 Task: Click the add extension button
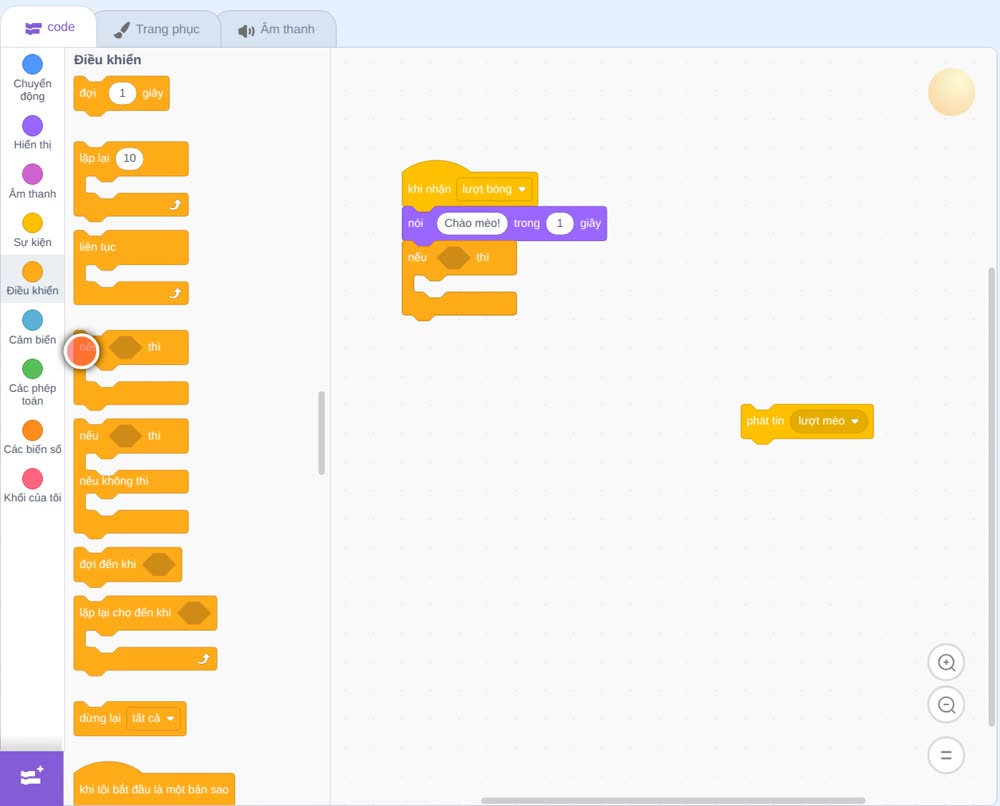(32, 777)
